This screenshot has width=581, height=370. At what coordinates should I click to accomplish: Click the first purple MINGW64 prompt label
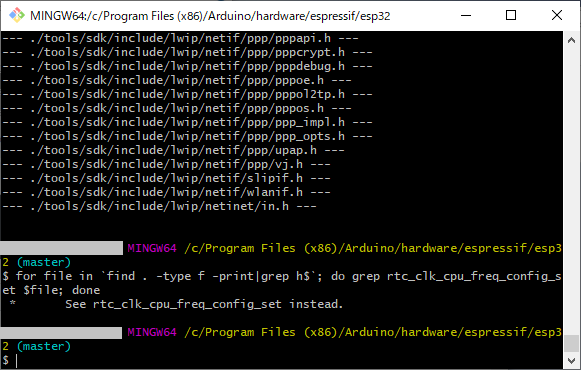(x=152, y=248)
